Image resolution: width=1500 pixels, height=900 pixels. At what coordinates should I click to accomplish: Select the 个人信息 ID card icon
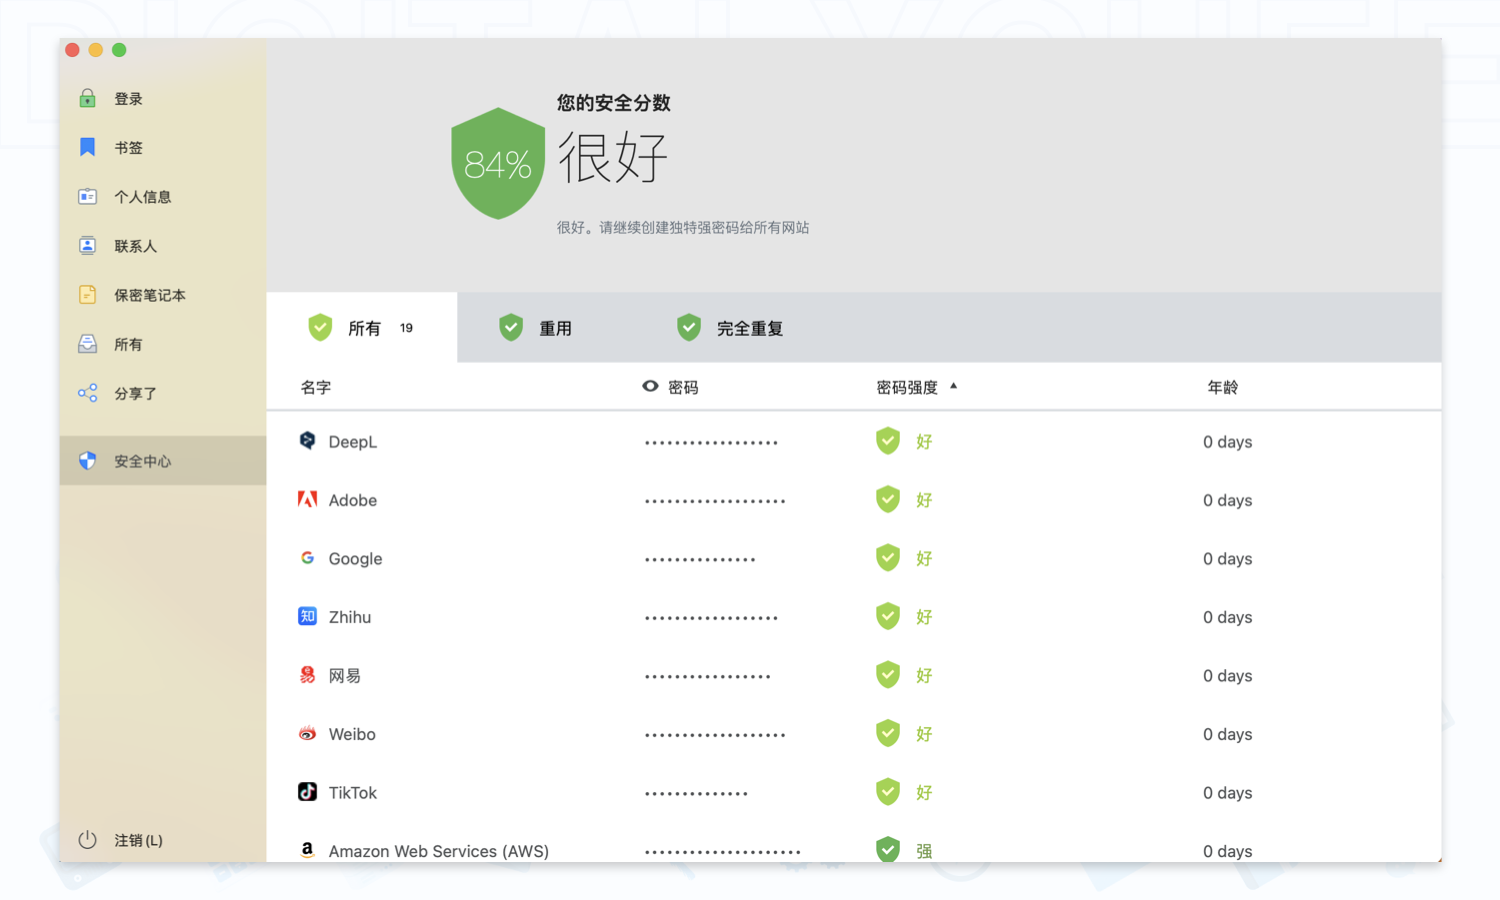click(88, 196)
